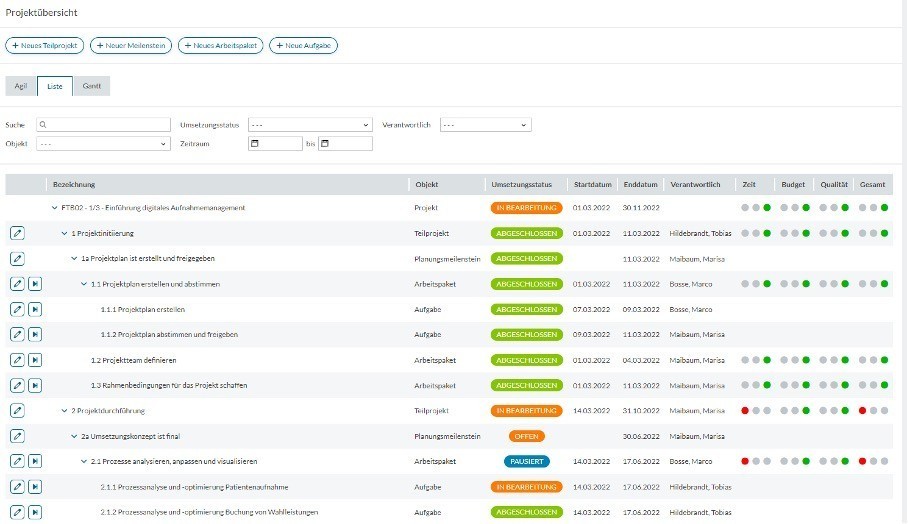Click jump icon for 1.3 Rahmenbedingungen row
The image size is (908, 524).
click(35, 385)
